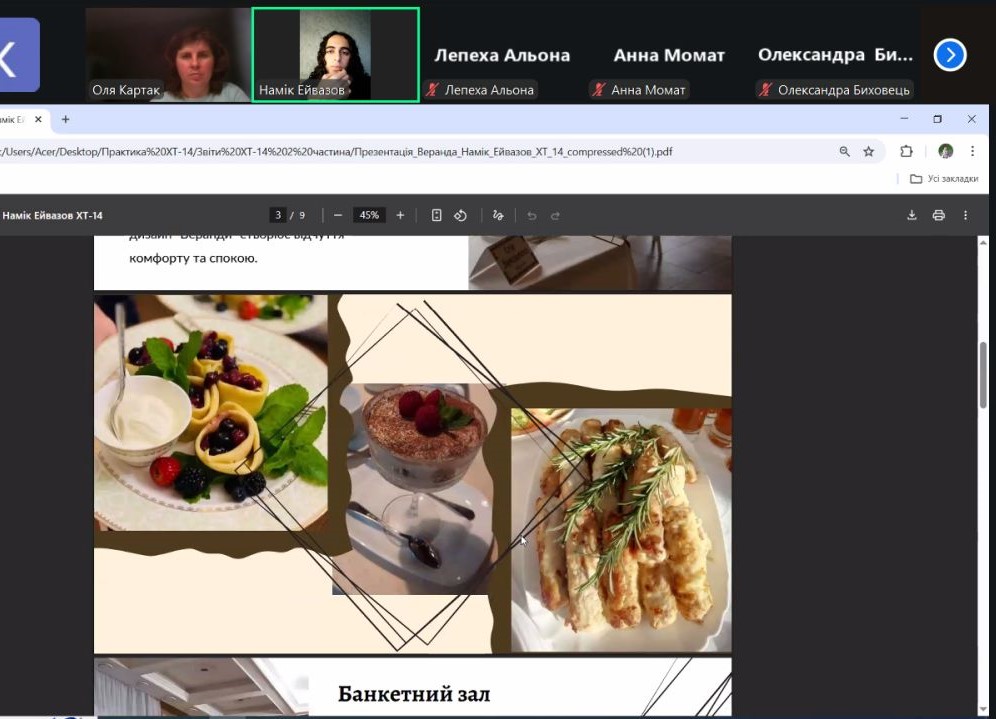Viewport: 996px width, 719px height.
Task: Open the Chrome zoom magnifier icon in address bar
Action: click(x=845, y=152)
